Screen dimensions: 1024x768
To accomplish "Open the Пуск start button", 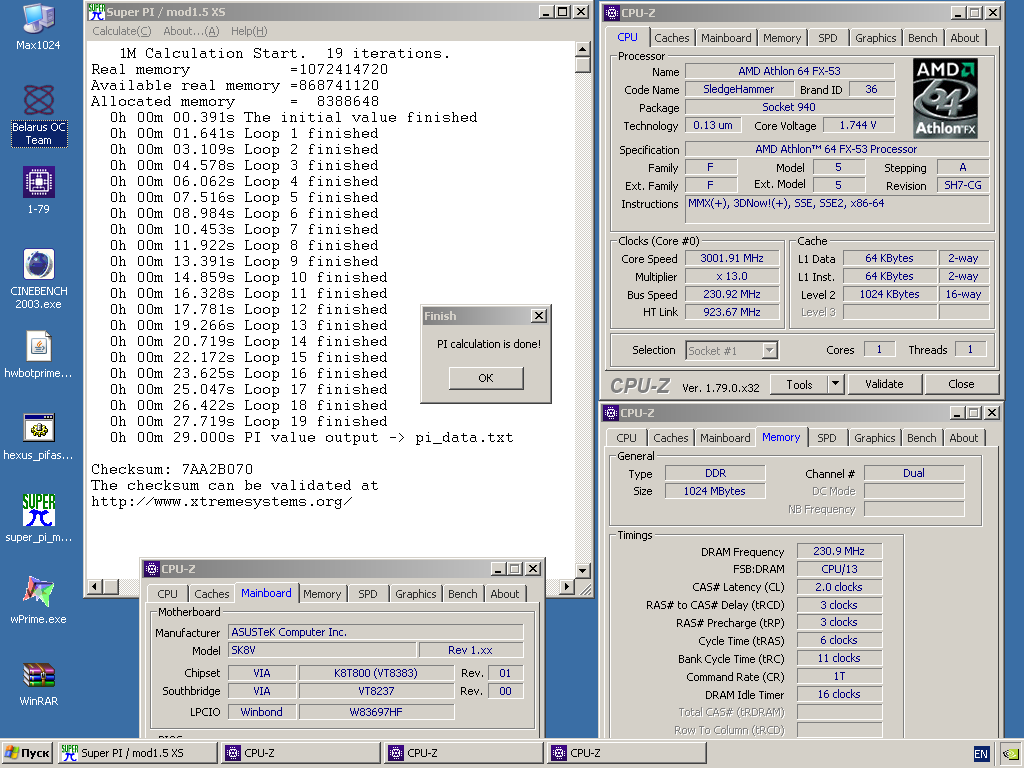I will pyautogui.click(x=27, y=753).
